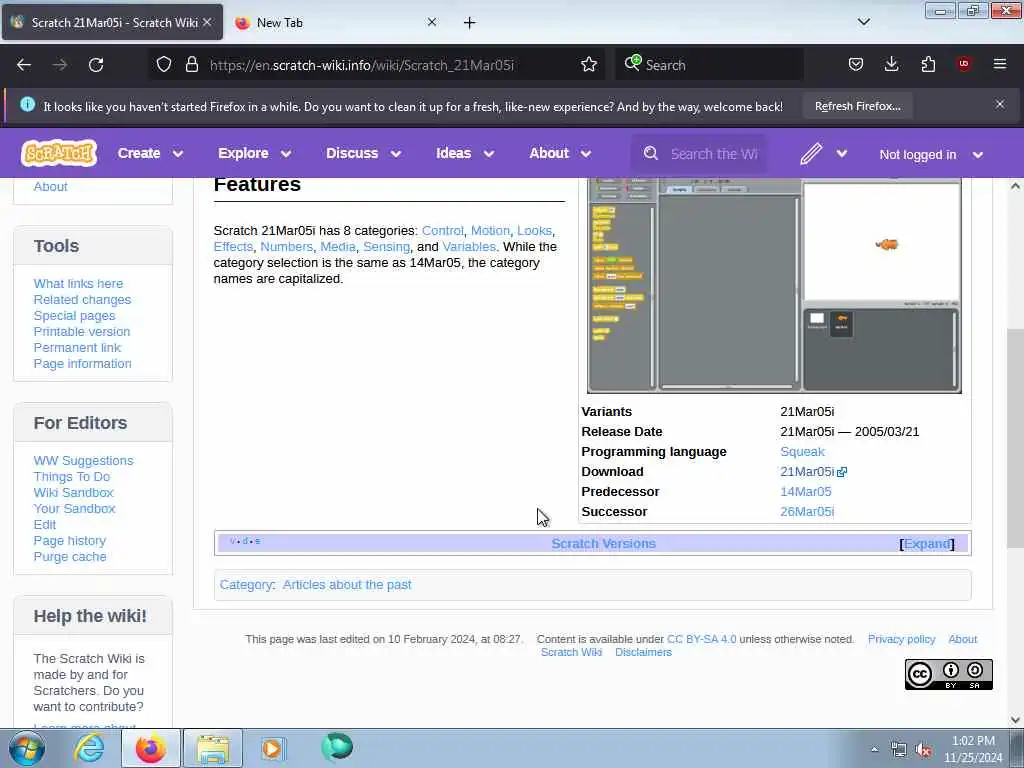Select the Scratch 21Mar05i - Scratch Wiki tab
This screenshot has width=1024, height=768.
coord(112,22)
